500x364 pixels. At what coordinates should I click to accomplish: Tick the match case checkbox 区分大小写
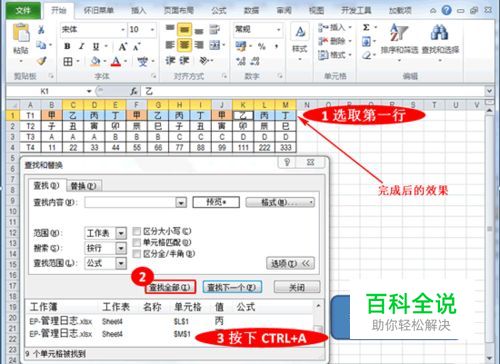click(137, 231)
